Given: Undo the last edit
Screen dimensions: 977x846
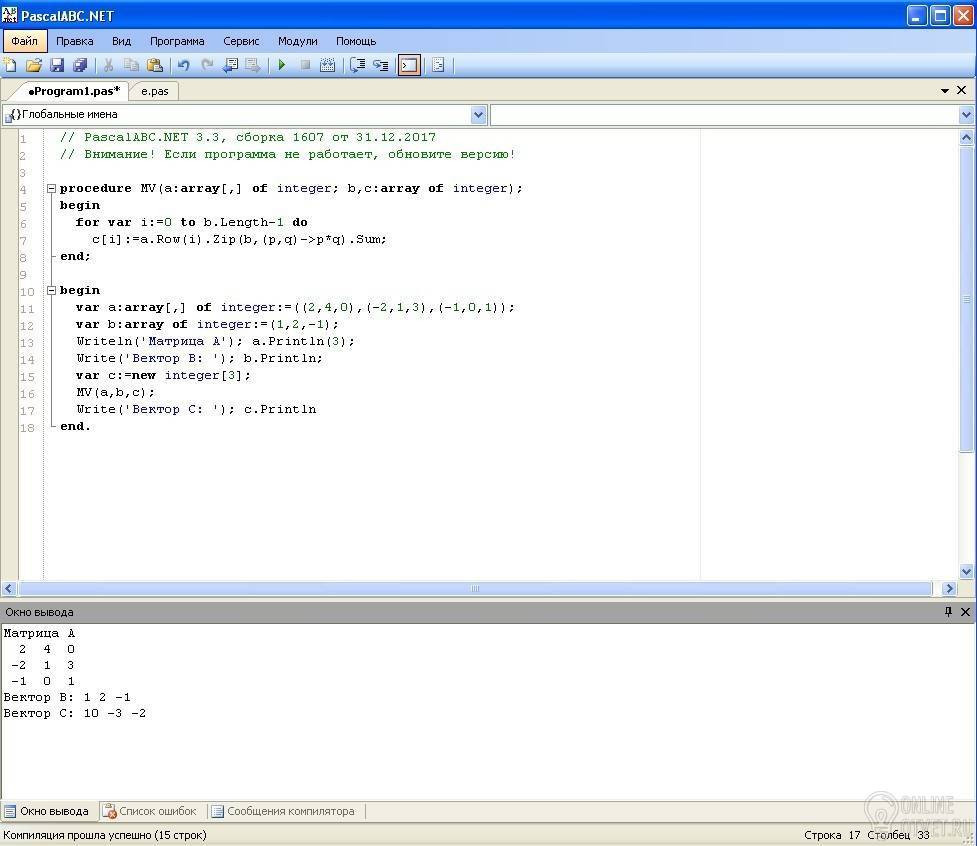Looking at the screenshot, I should tap(183, 65).
